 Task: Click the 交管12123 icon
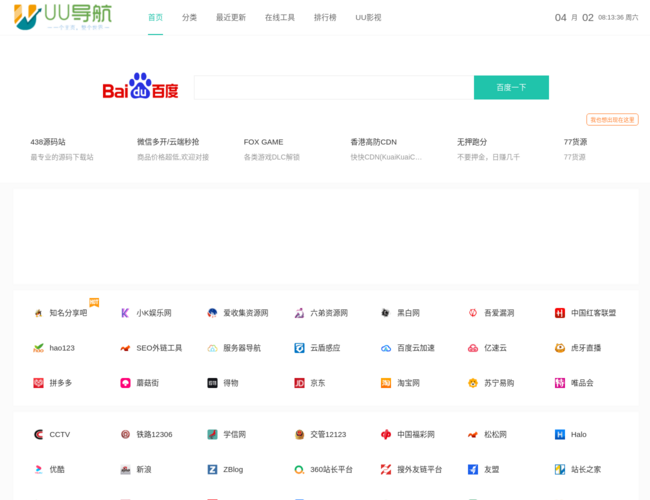click(x=299, y=434)
